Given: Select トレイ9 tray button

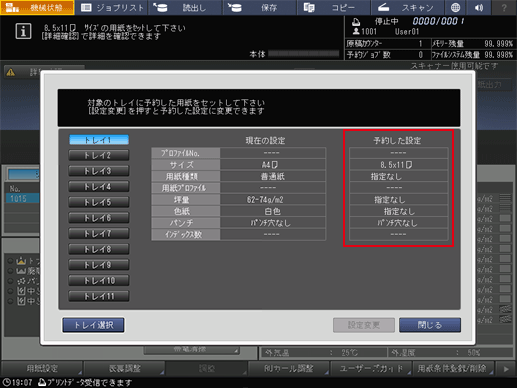Looking at the screenshot, I should click(x=99, y=265).
